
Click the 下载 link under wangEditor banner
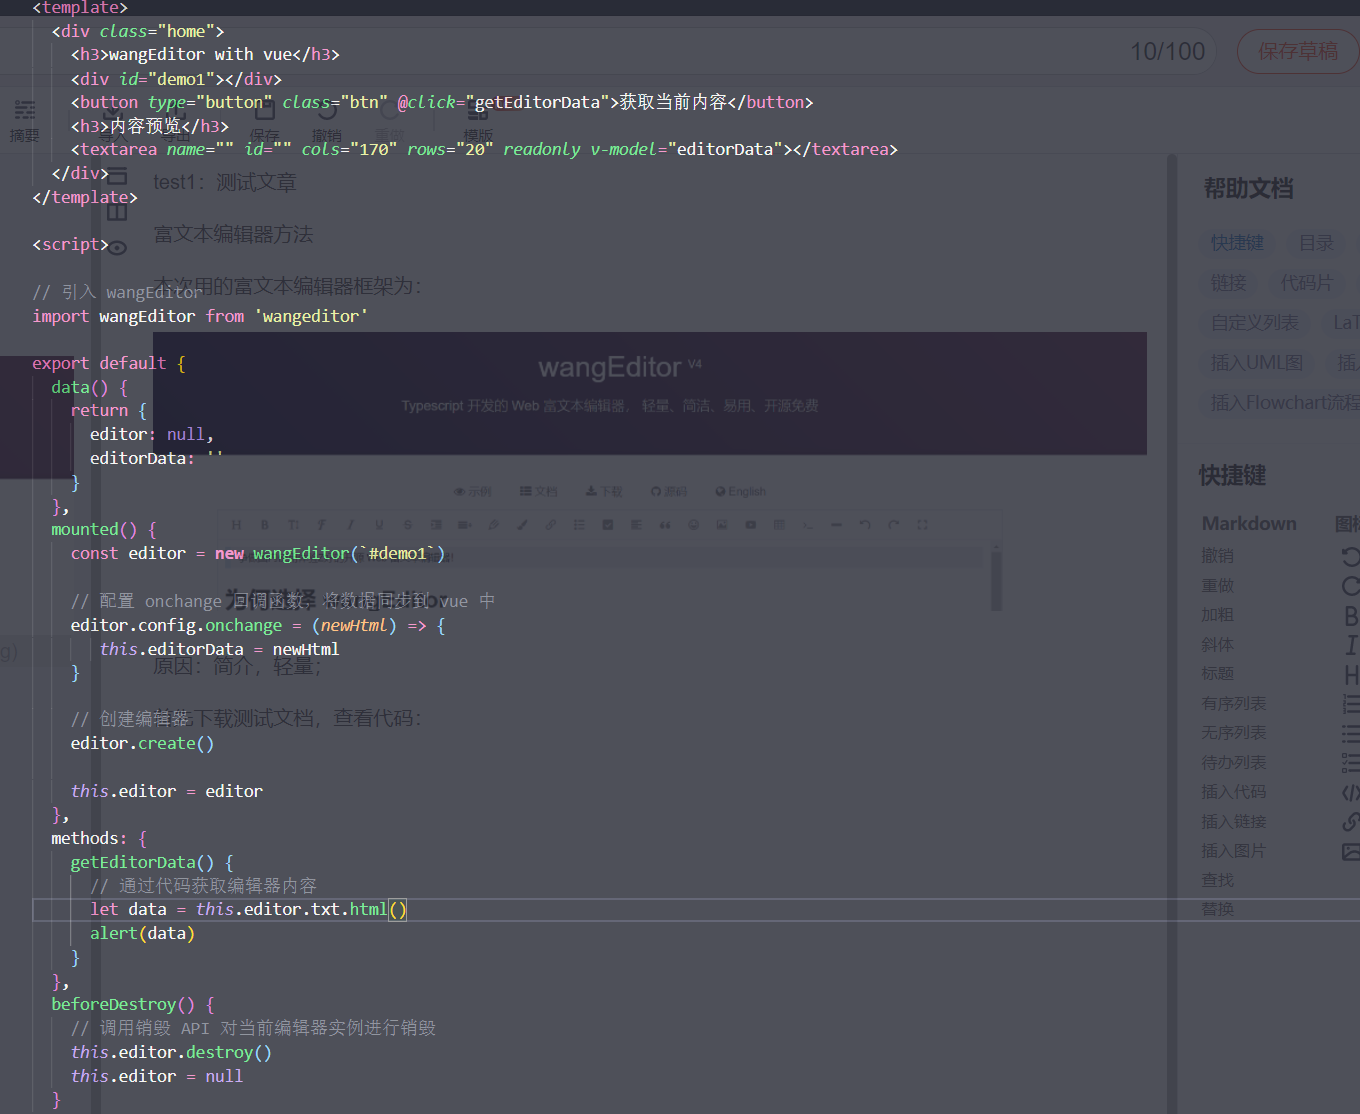pos(604,491)
